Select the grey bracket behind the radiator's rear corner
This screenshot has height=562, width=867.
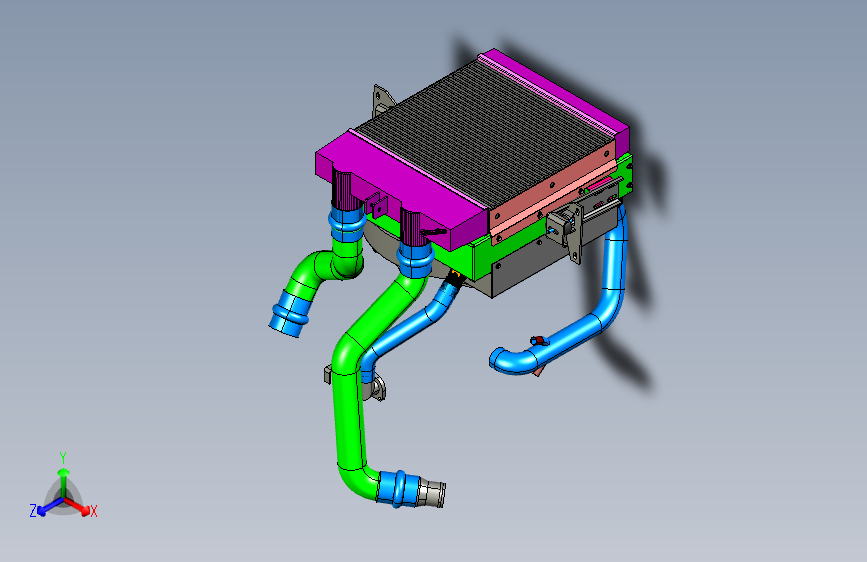click(x=383, y=101)
